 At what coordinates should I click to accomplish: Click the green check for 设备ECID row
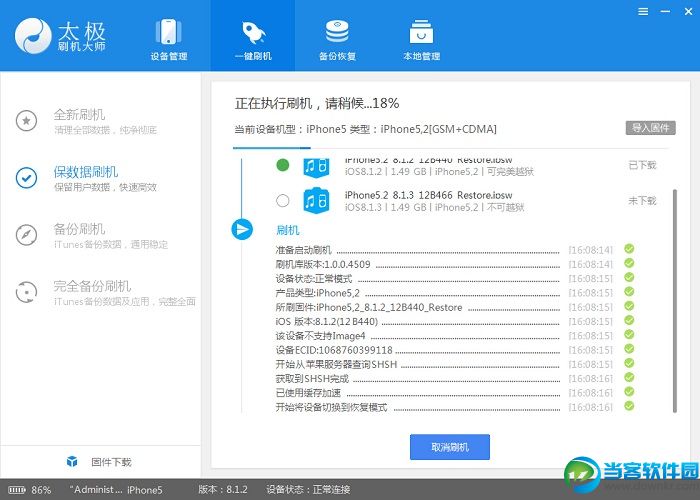pyautogui.click(x=629, y=349)
